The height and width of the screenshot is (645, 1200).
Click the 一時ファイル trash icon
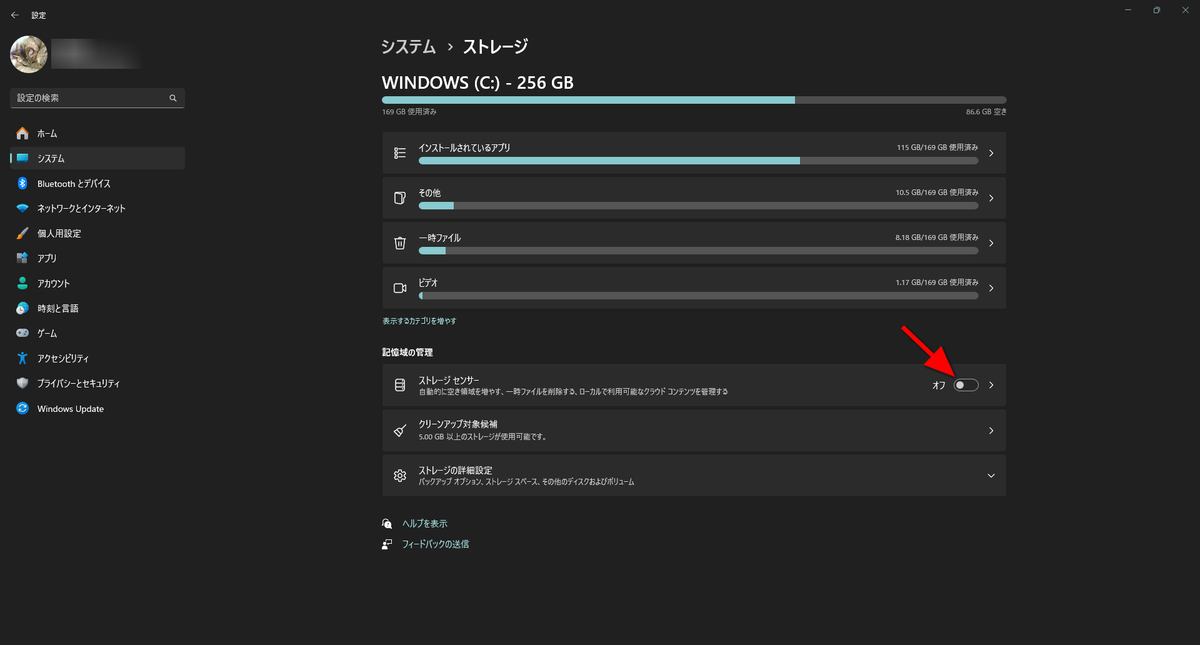point(400,243)
